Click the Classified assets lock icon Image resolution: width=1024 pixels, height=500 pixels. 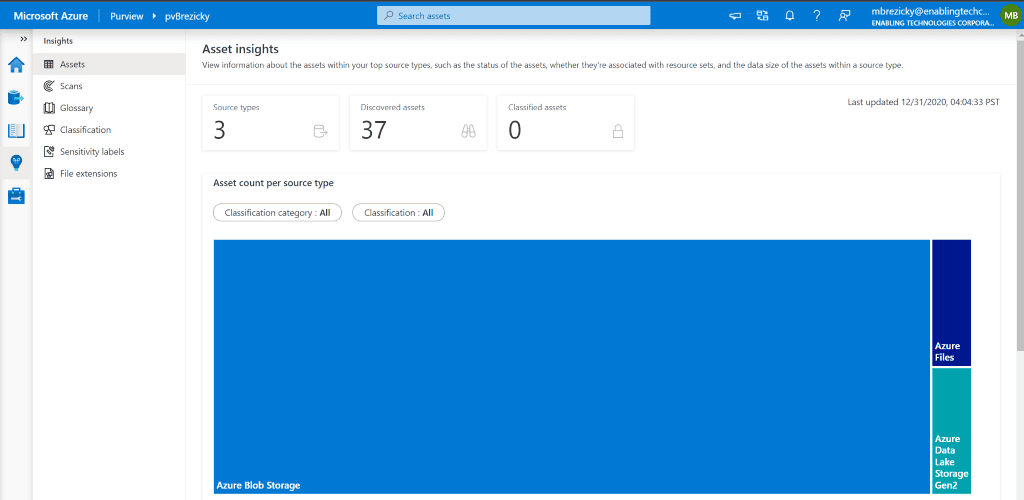pos(617,131)
